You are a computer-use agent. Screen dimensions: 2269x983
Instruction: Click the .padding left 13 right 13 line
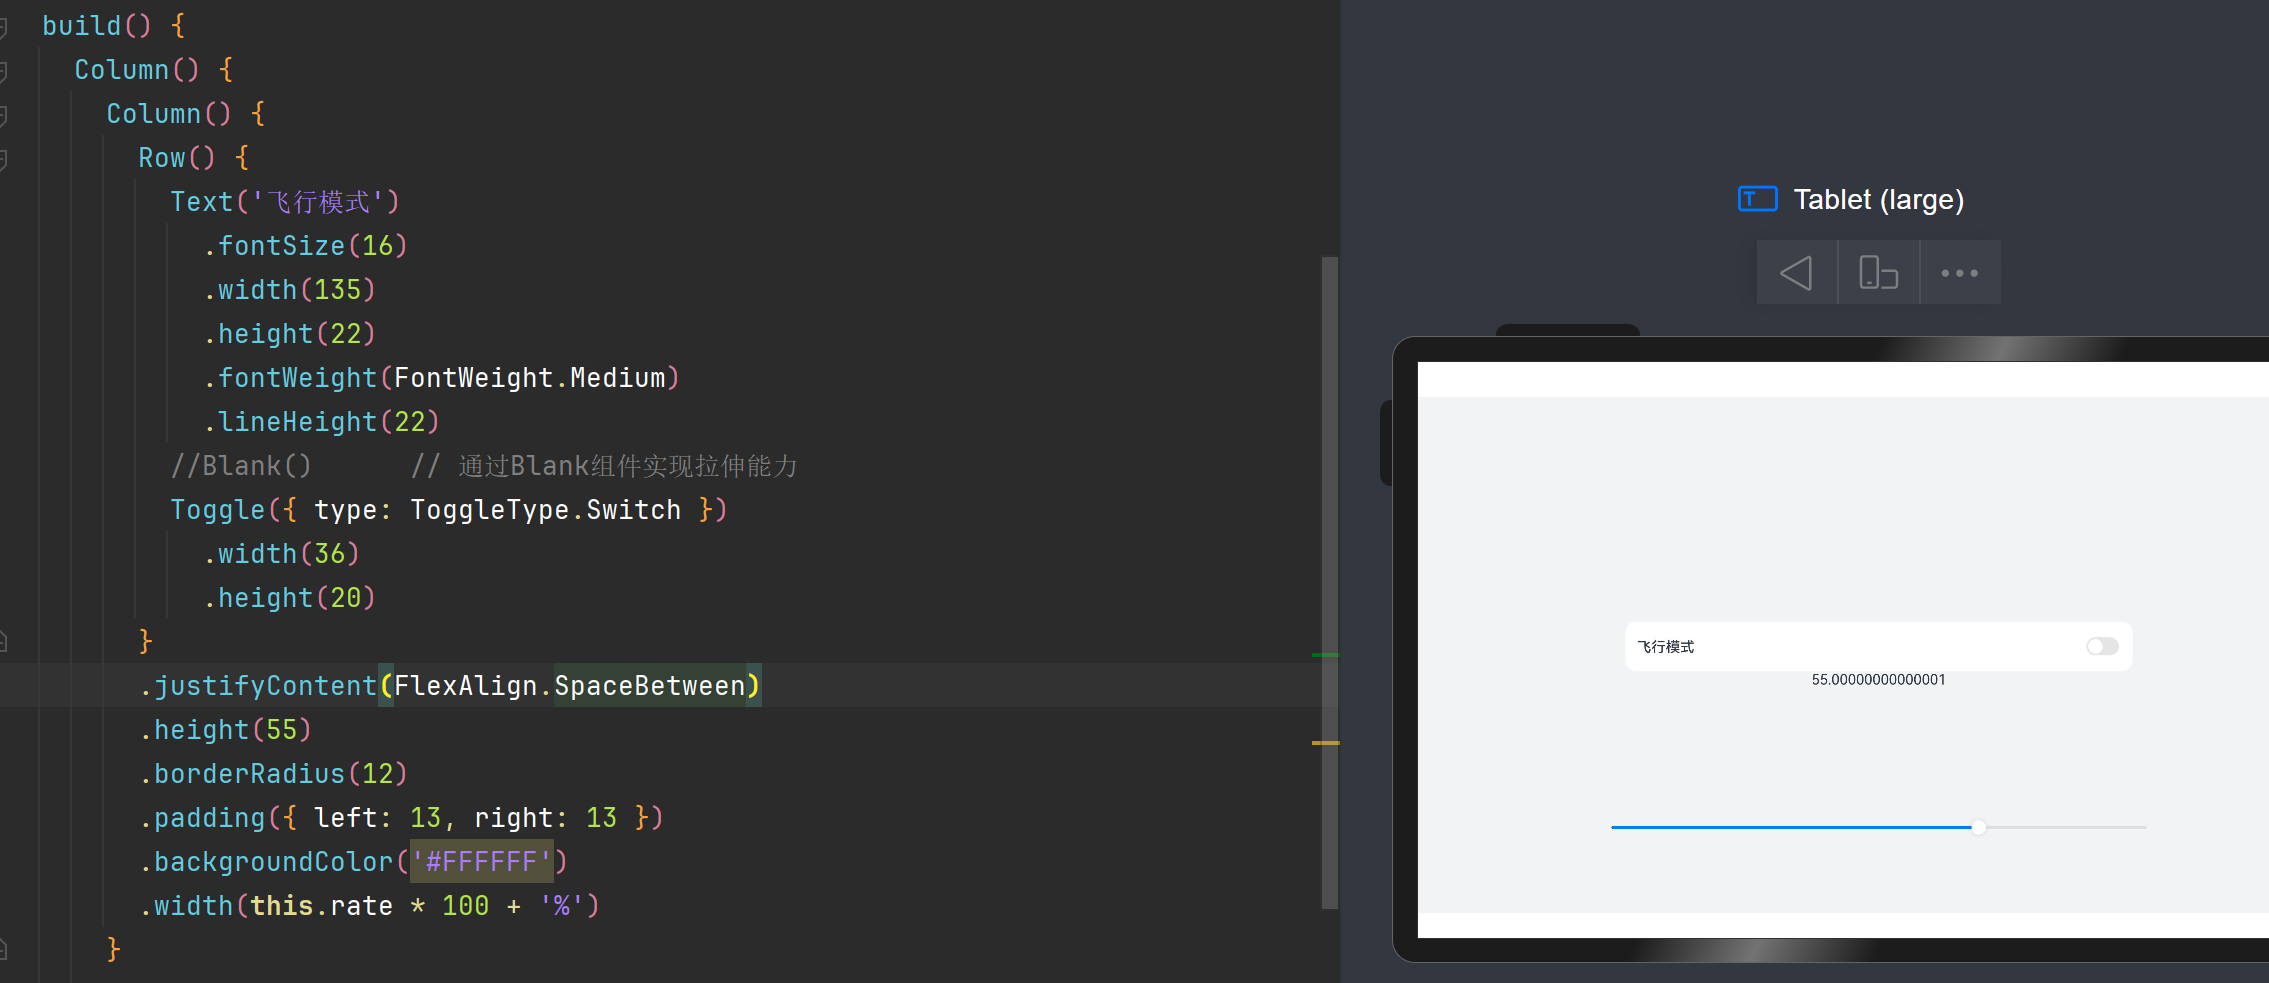401,818
